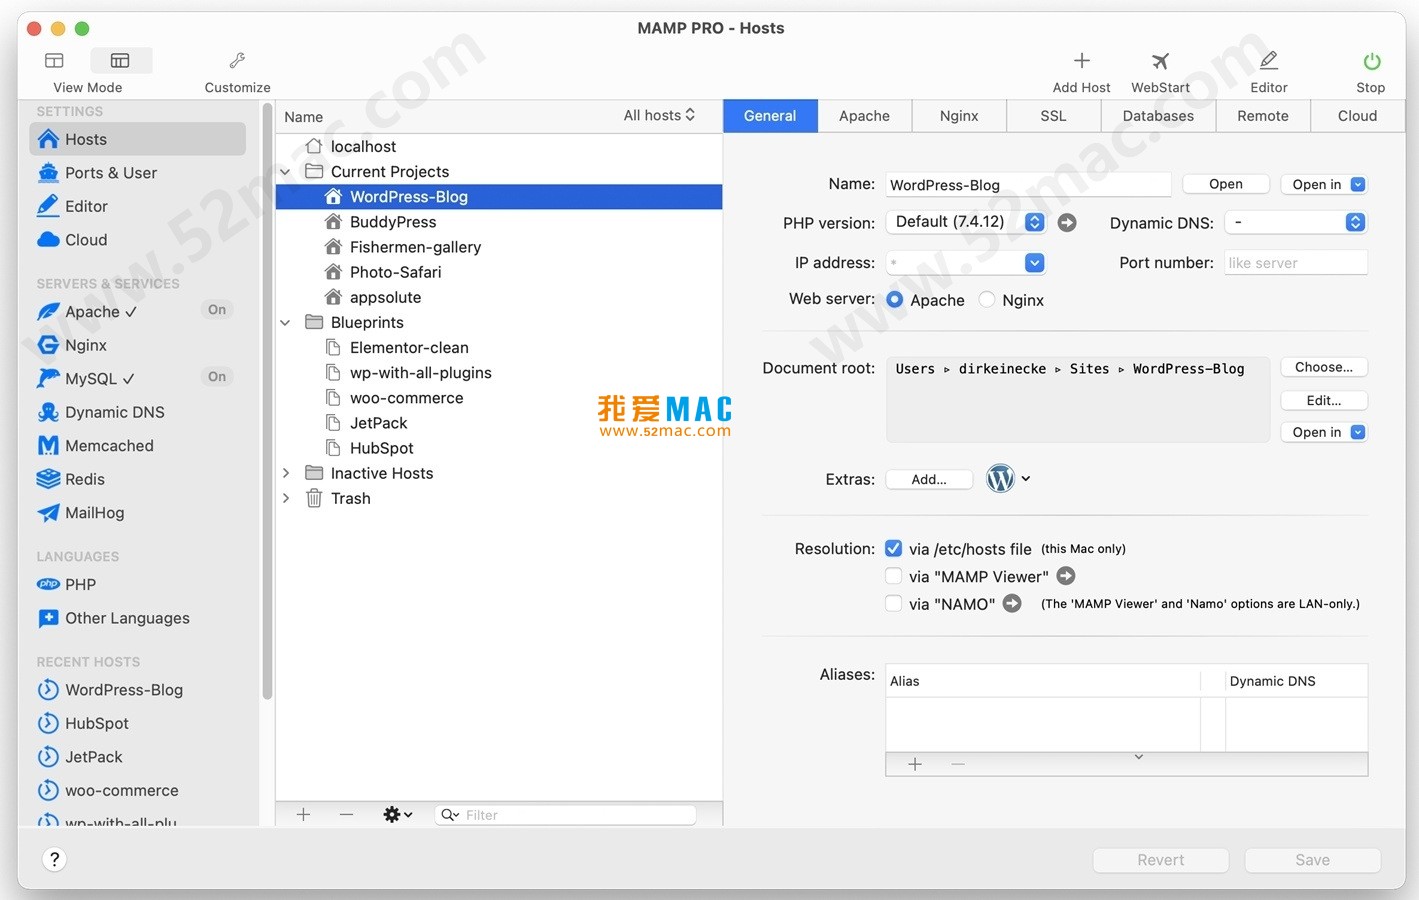Click the Save button

(1312, 860)
